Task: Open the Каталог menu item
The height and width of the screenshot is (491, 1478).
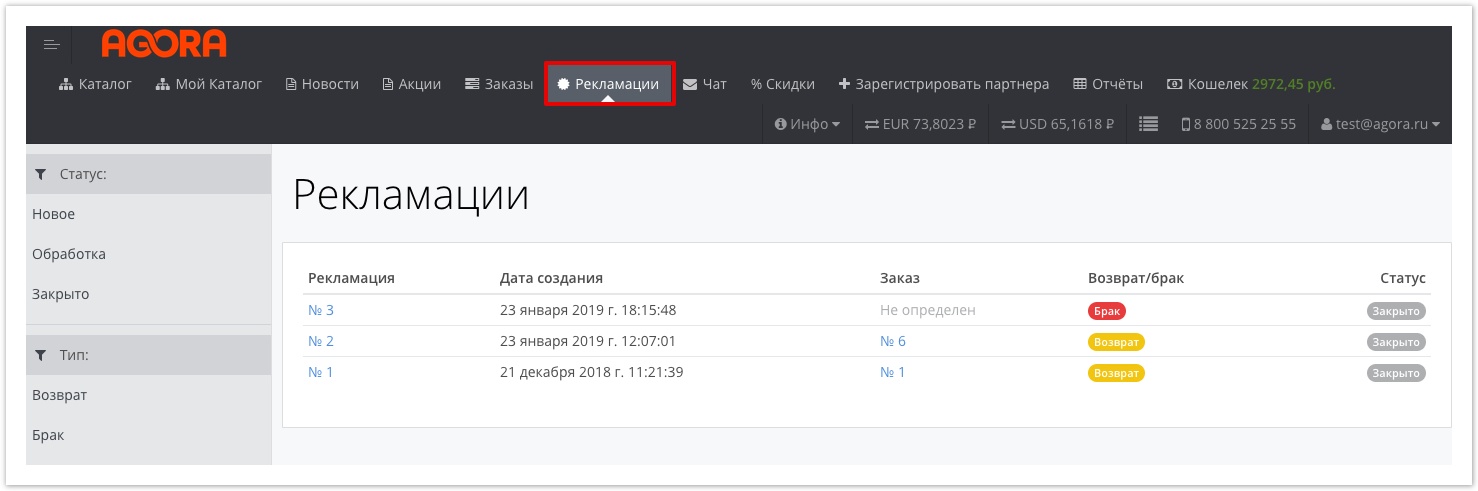Action: tap(95, 84)
